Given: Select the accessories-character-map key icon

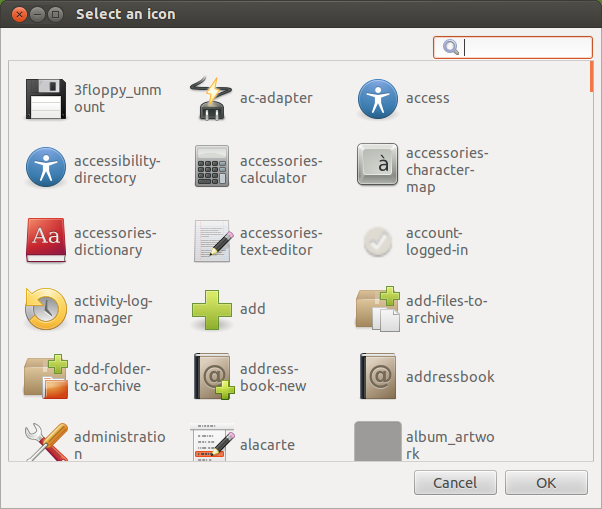Looking at the screenshot, I should [x=377, y=164].
